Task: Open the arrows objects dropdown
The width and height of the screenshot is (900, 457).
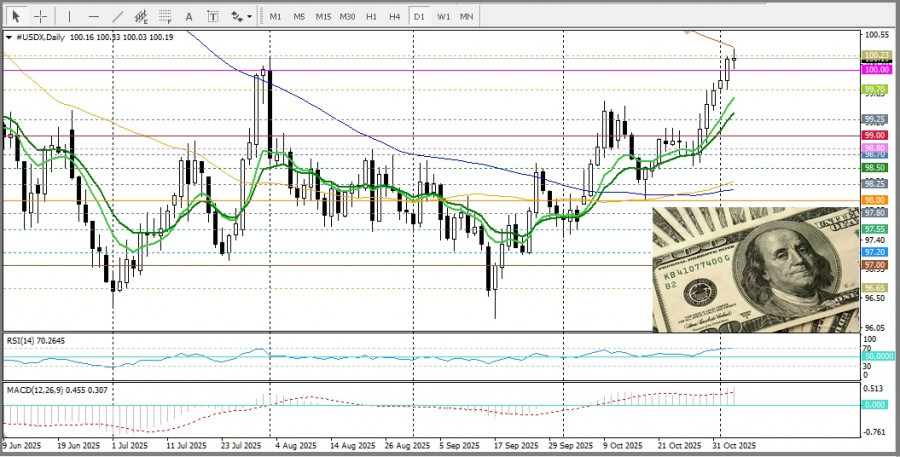Action: [241, 16]
